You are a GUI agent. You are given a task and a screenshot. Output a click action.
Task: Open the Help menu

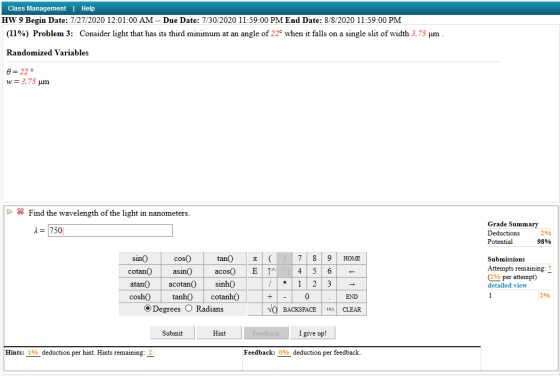coord(88,8)
